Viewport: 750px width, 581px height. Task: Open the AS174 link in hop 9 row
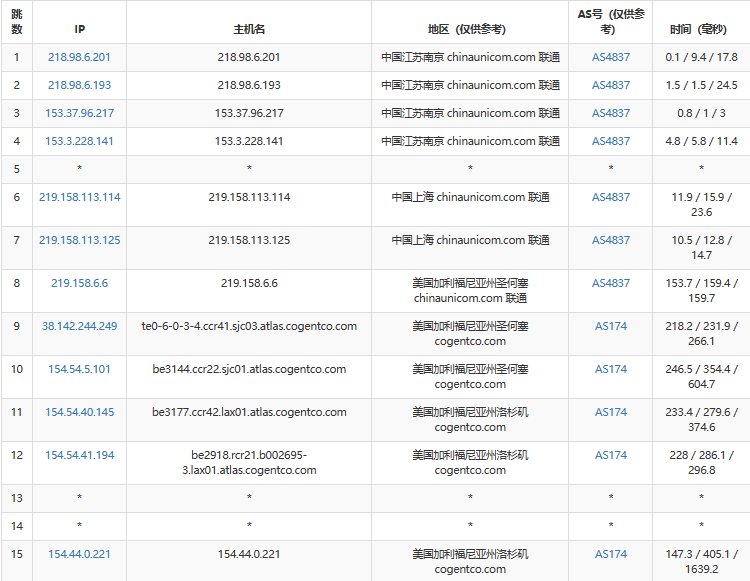click(611, 326)
